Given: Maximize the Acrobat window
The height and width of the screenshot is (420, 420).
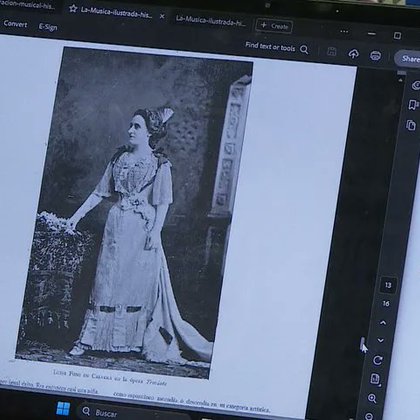Looking at the screenshot, I should click(397, 35).
